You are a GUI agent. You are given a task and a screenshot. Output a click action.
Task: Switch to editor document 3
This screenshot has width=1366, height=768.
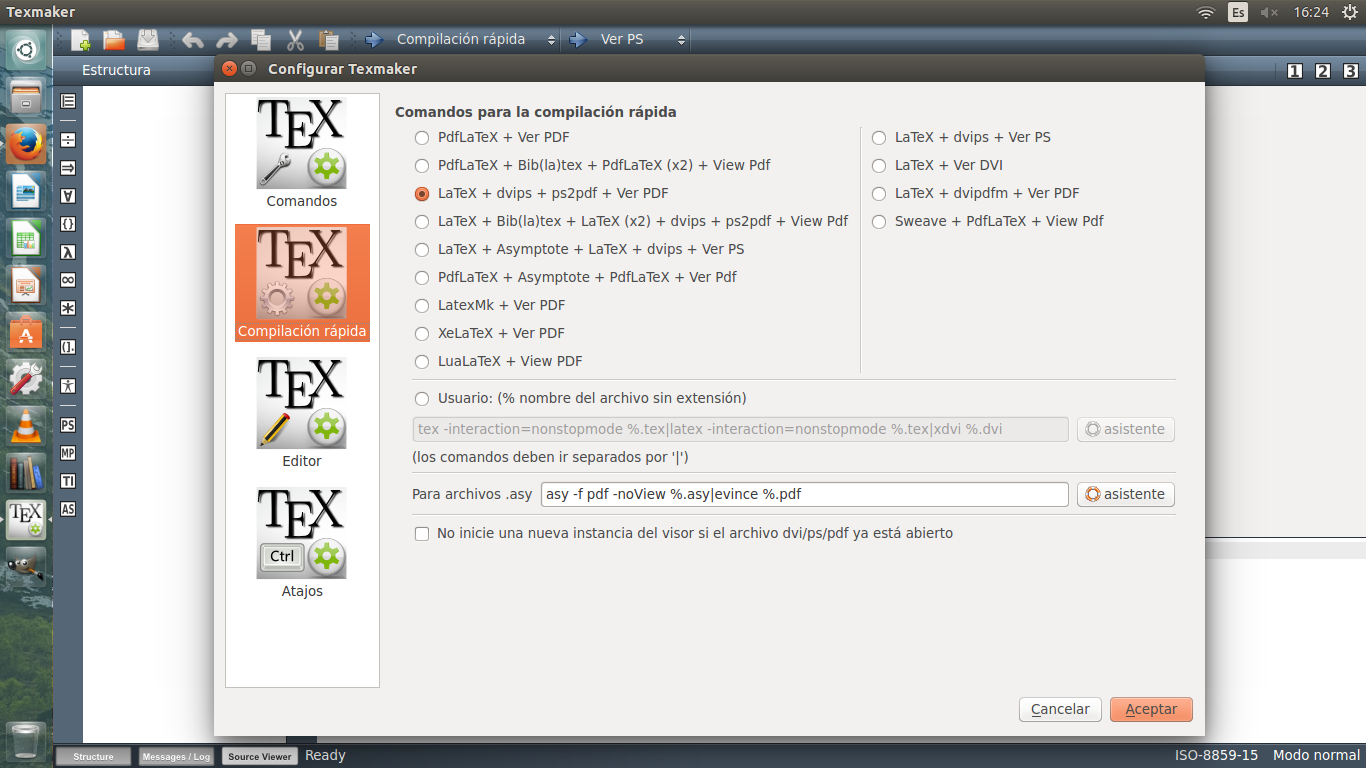pyautogui.click(x=1351, y=71)
